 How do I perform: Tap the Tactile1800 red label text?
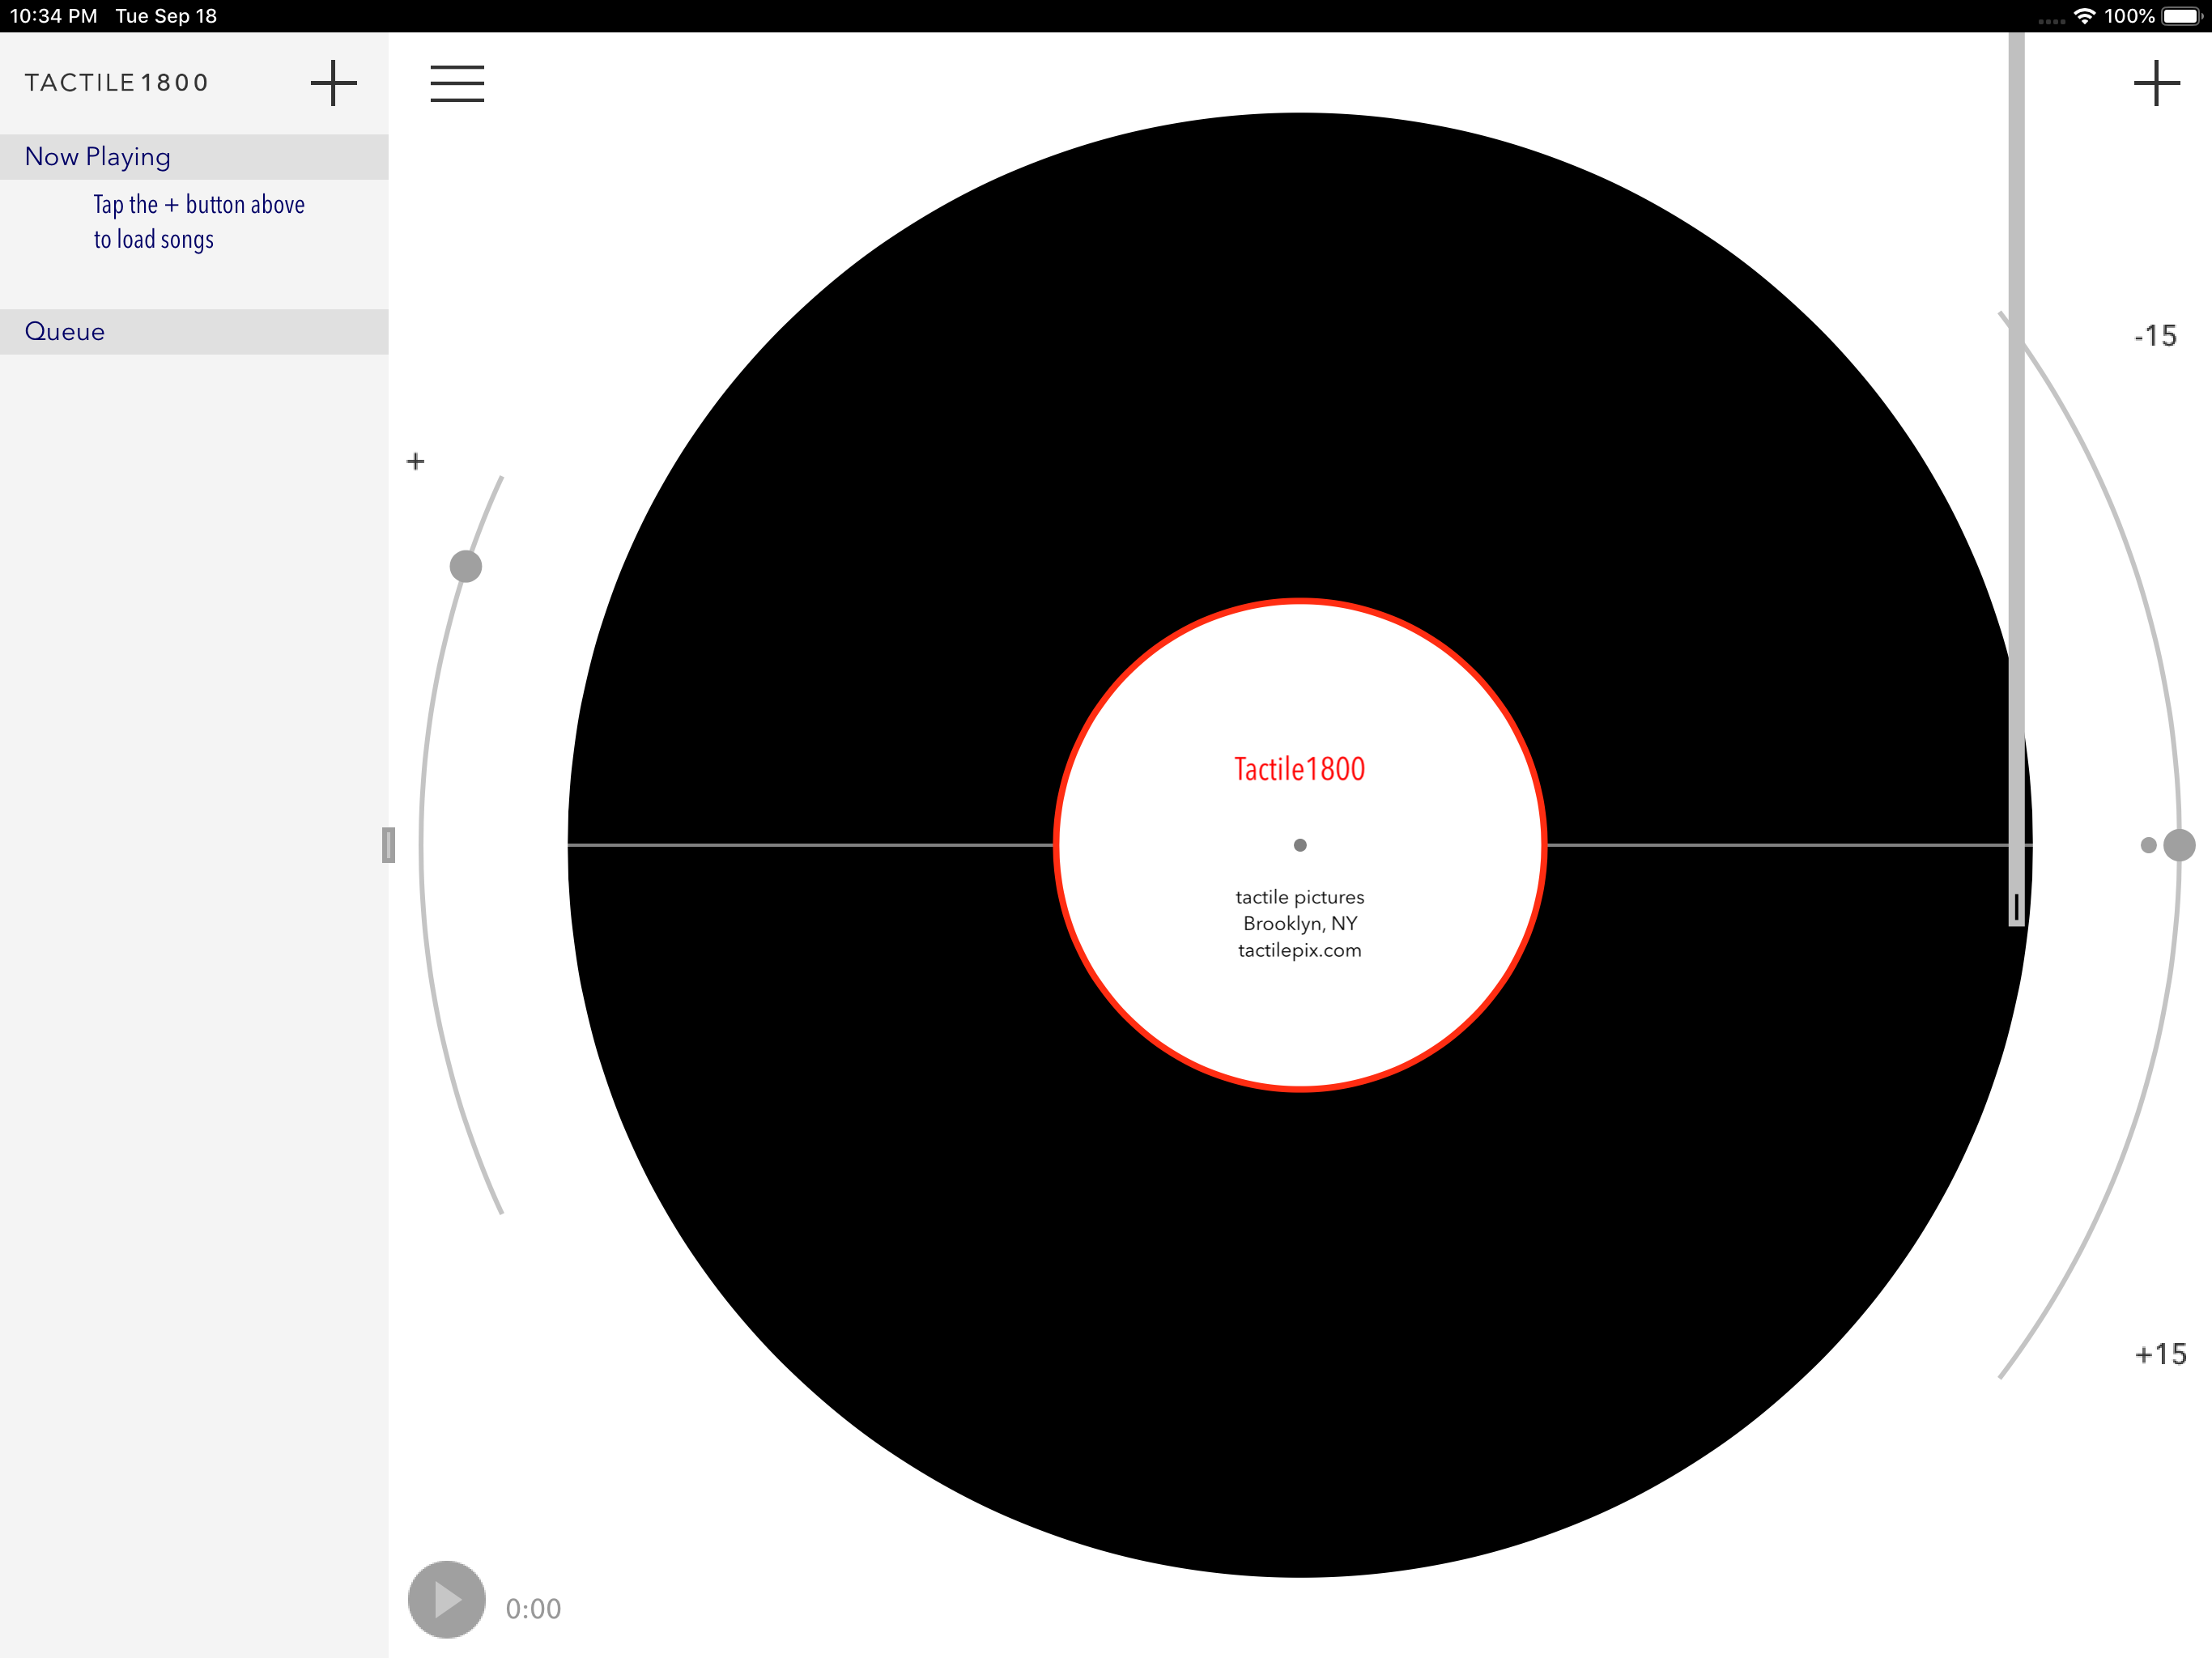coord(1299,769)
